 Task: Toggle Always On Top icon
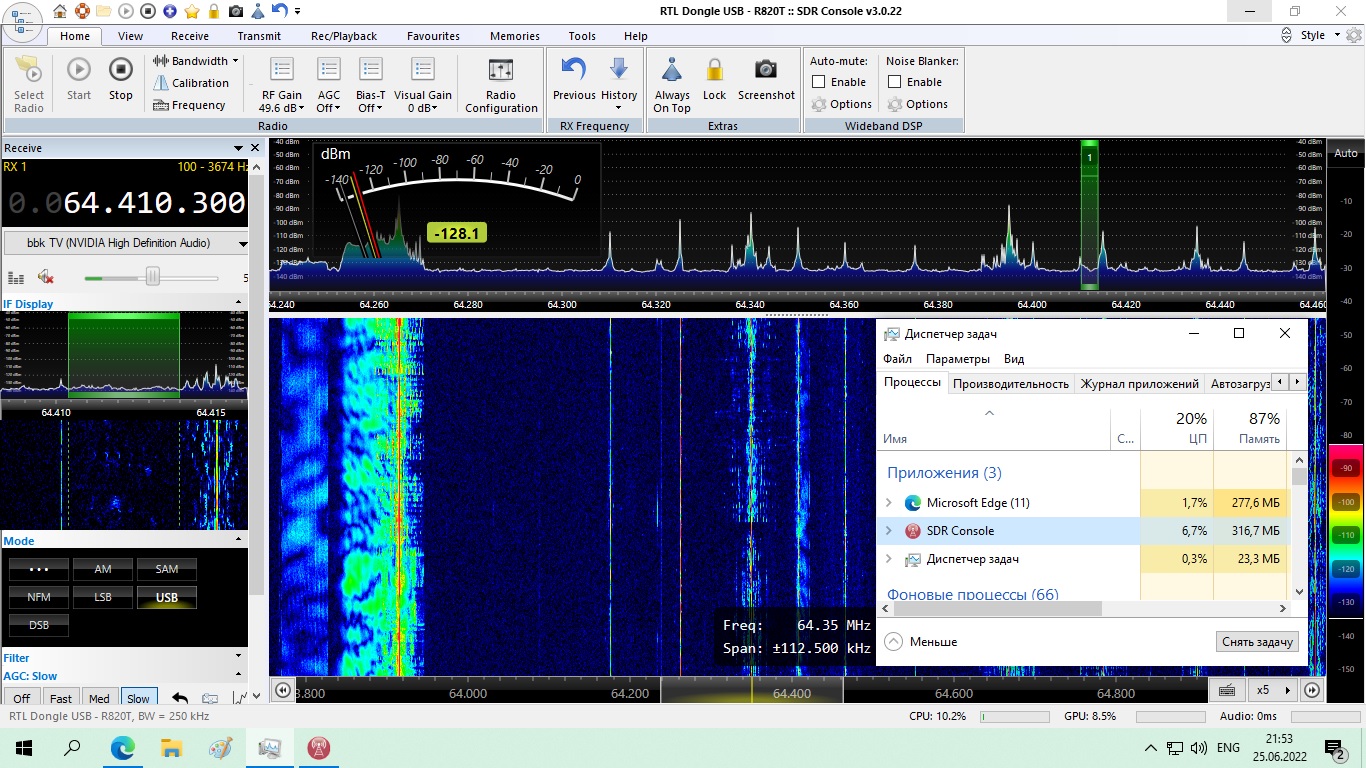(x=672, y=70)
